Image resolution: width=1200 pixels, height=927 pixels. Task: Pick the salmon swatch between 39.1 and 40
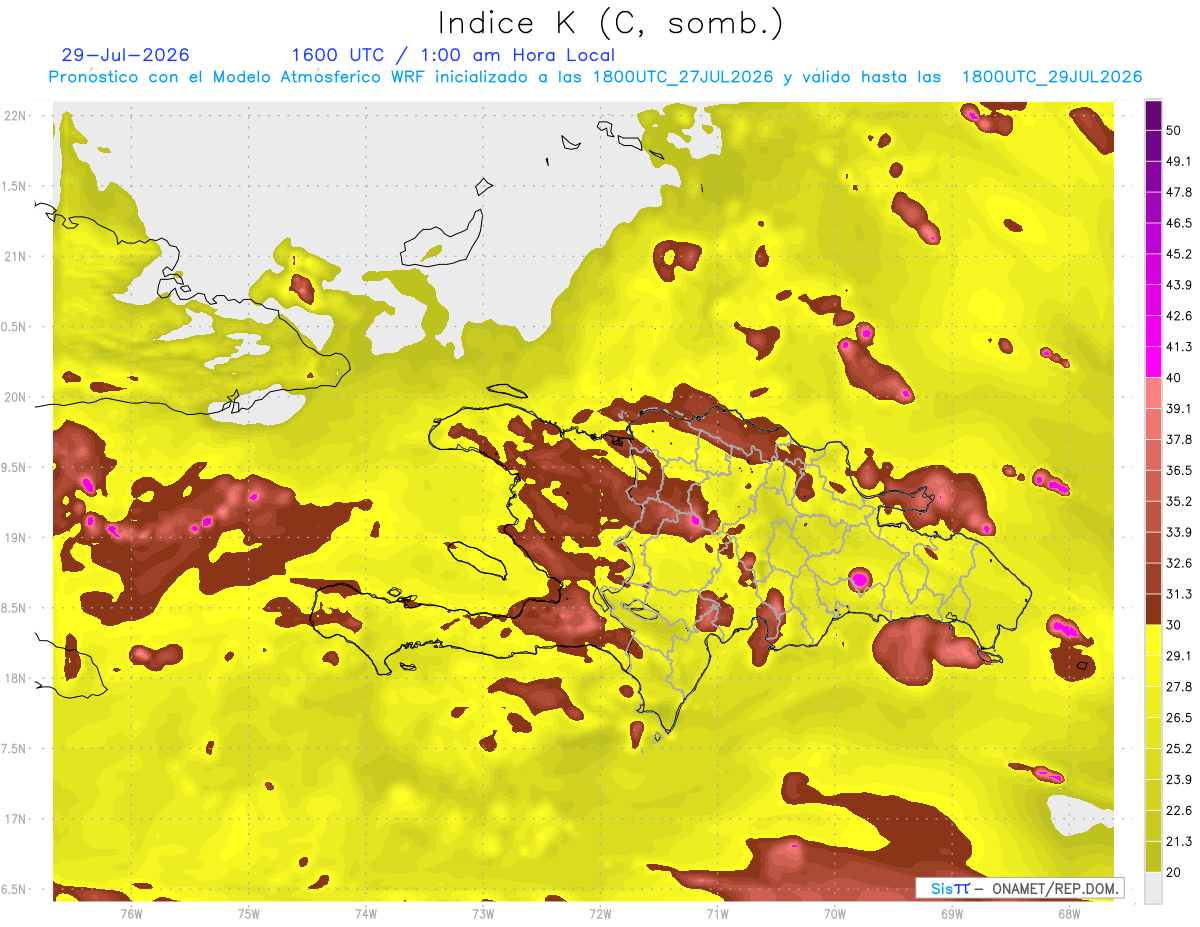1153,393
